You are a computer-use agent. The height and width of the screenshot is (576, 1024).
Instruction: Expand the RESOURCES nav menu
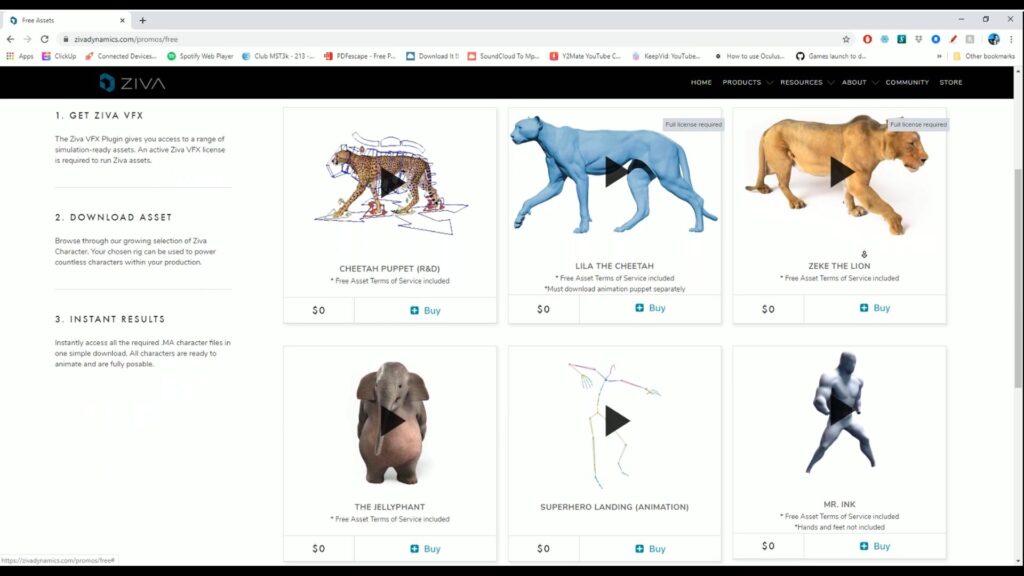point(807,82)
